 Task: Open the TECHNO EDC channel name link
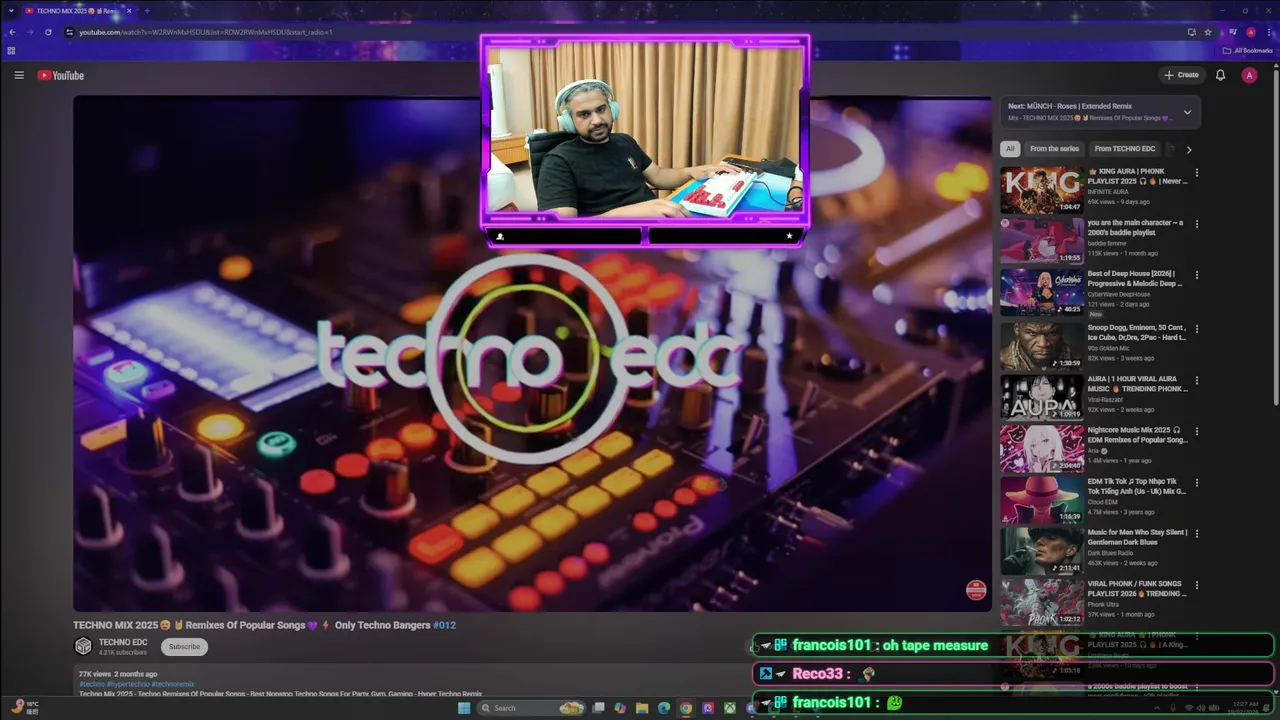(123, 642)
